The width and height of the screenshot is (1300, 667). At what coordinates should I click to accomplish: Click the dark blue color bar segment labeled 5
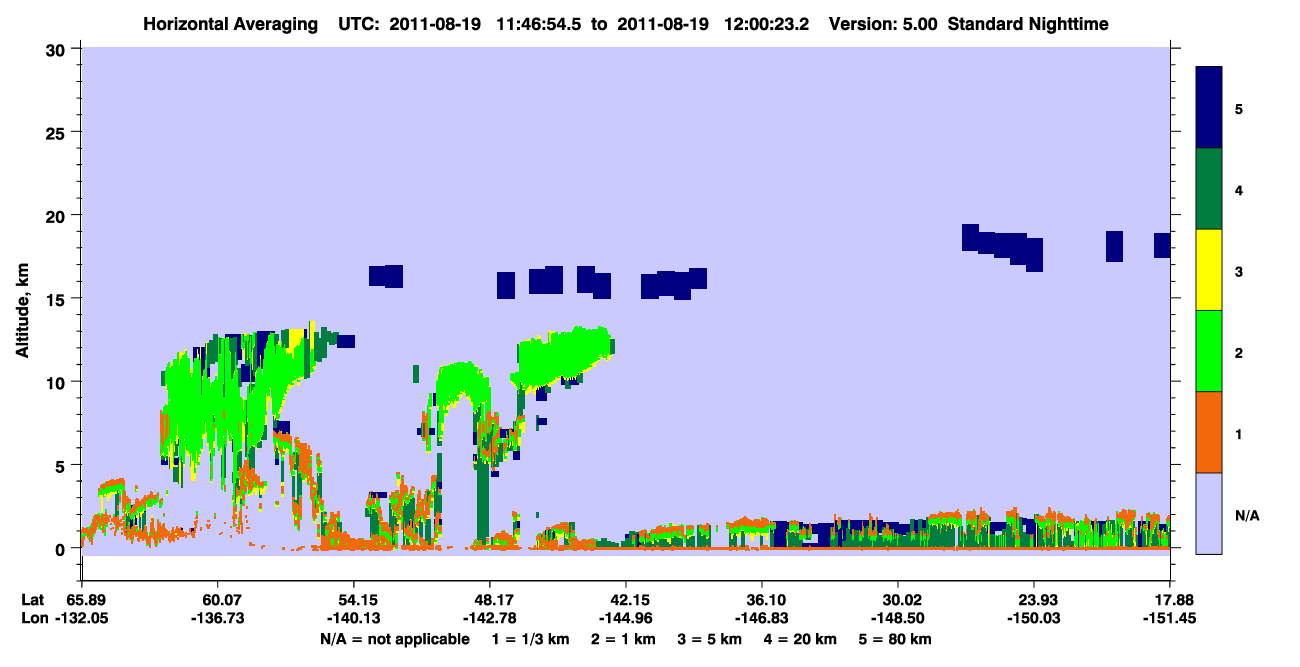point(1209,108)
